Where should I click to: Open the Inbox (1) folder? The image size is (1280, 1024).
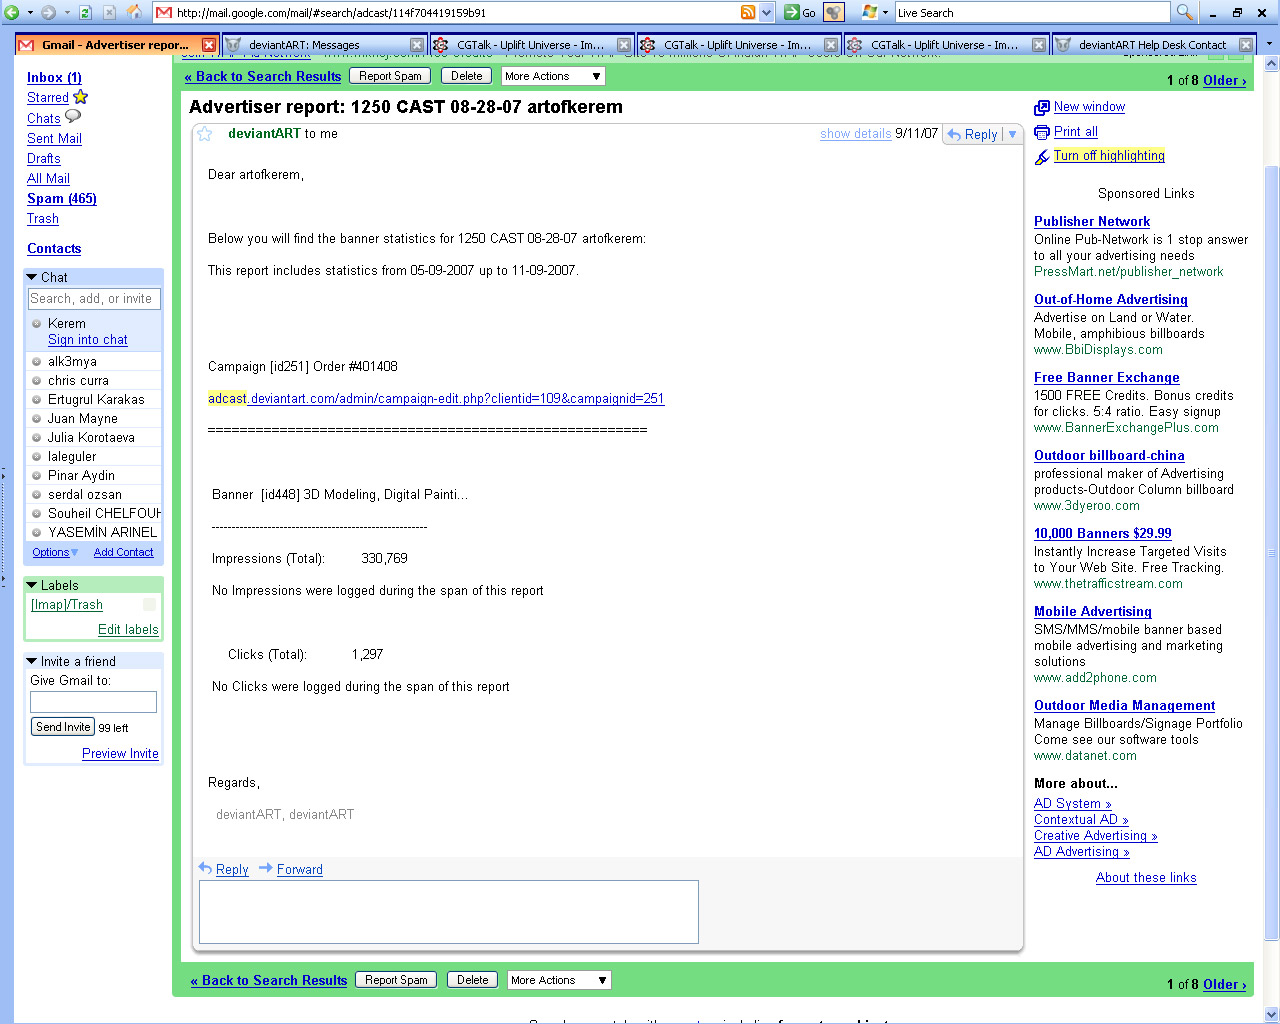point(55,78)
